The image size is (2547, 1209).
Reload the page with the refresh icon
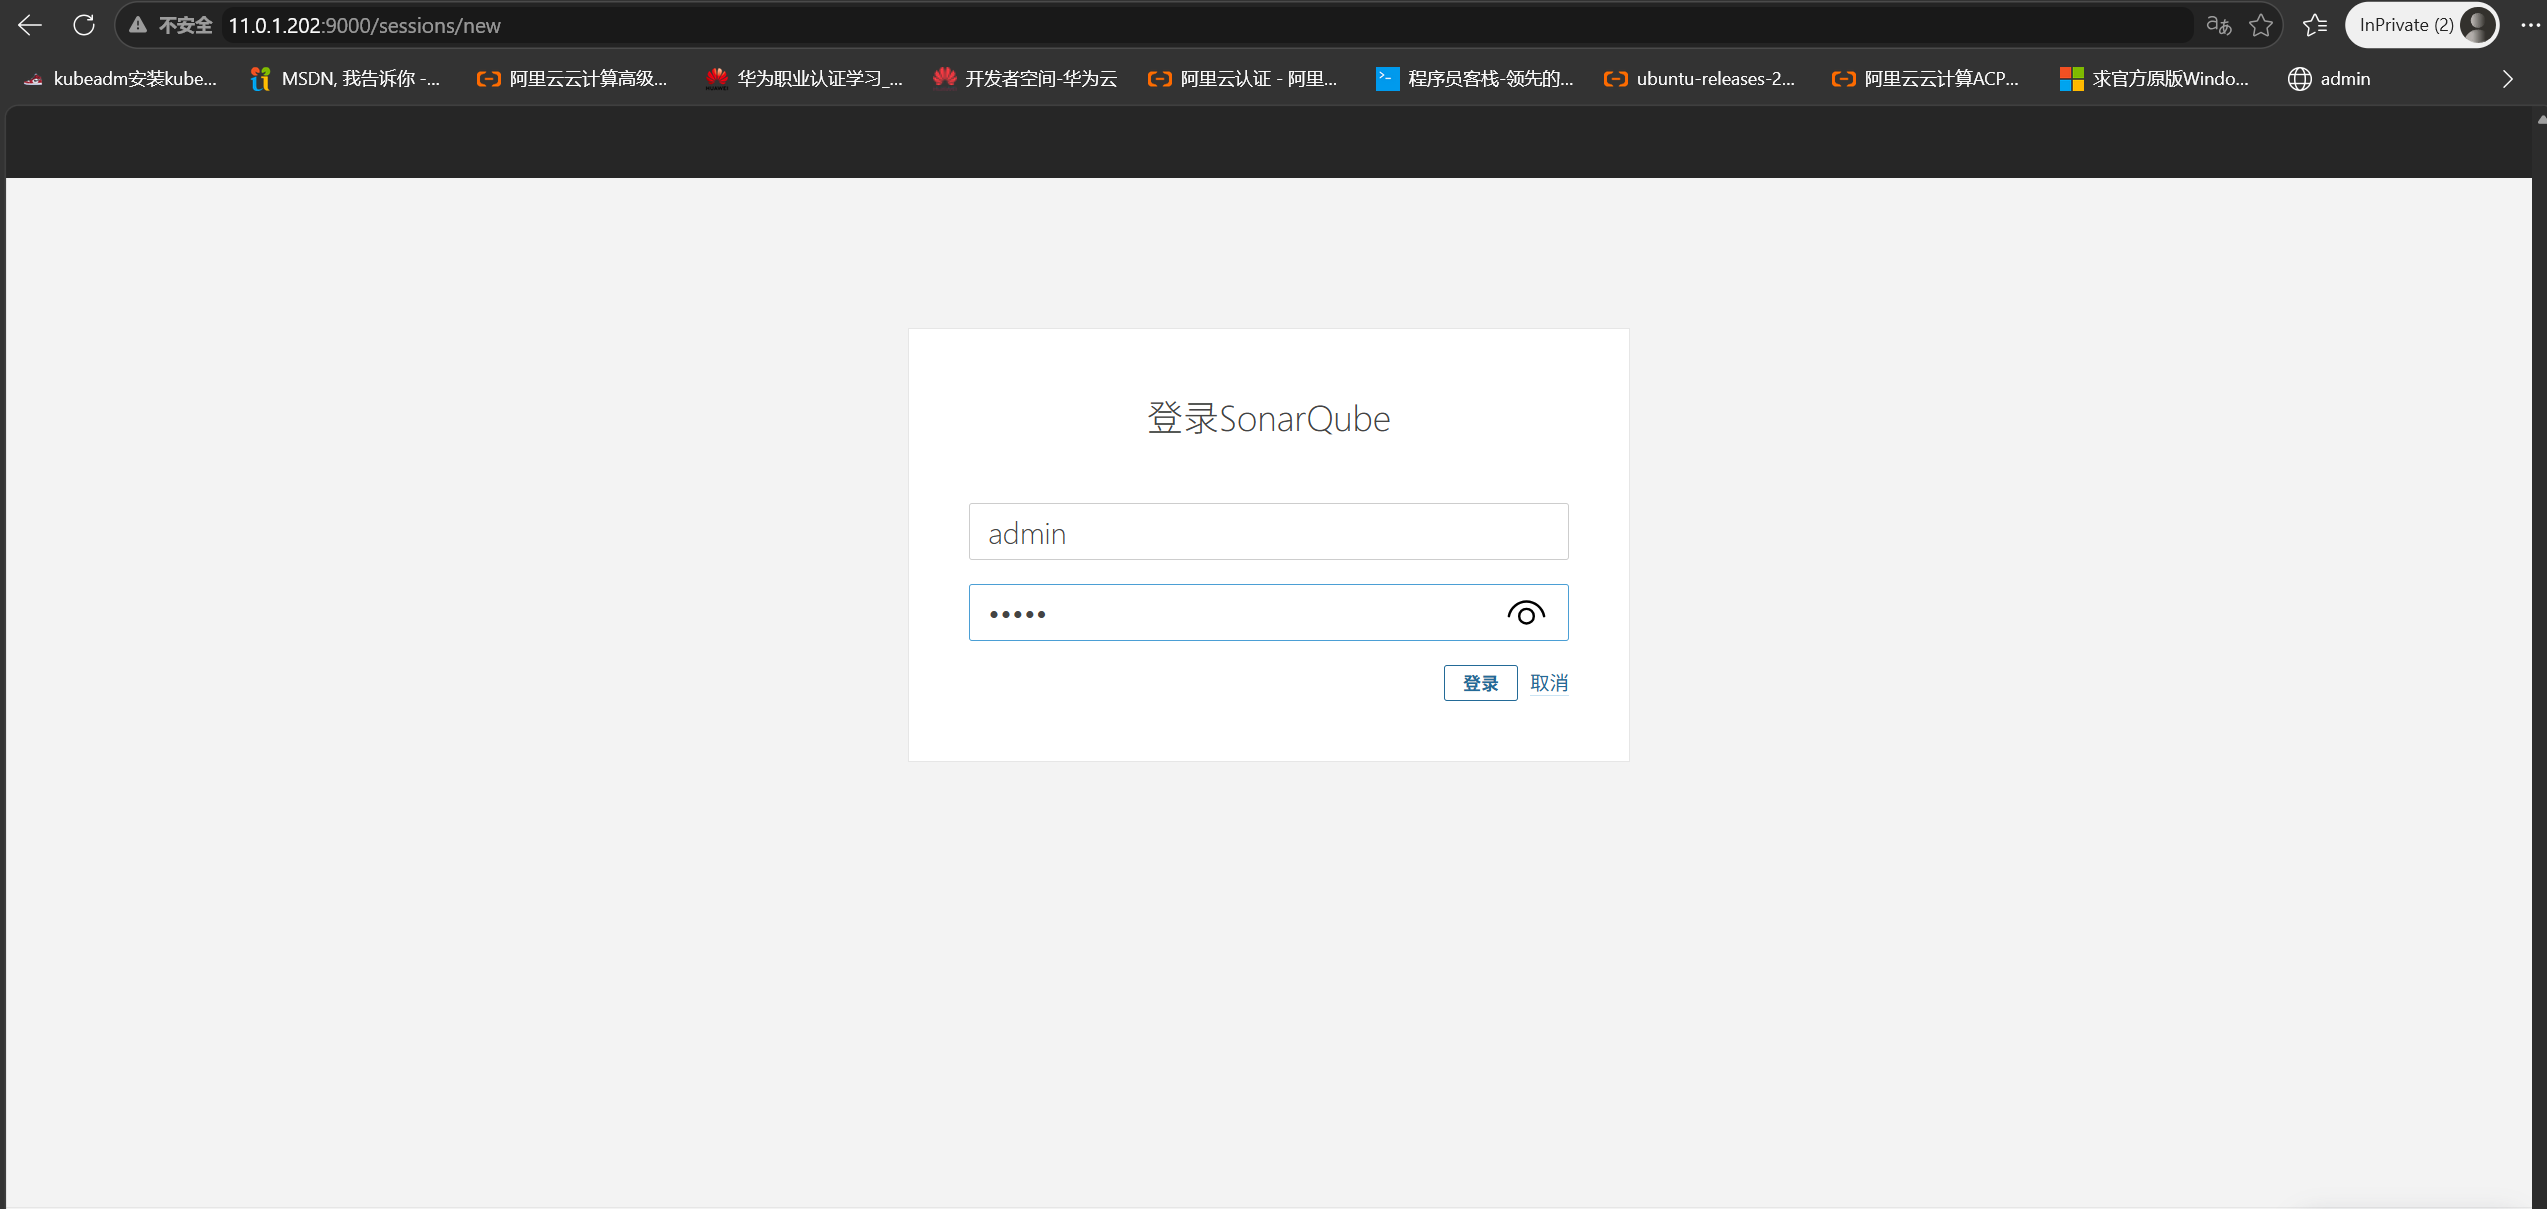(84, 25)
